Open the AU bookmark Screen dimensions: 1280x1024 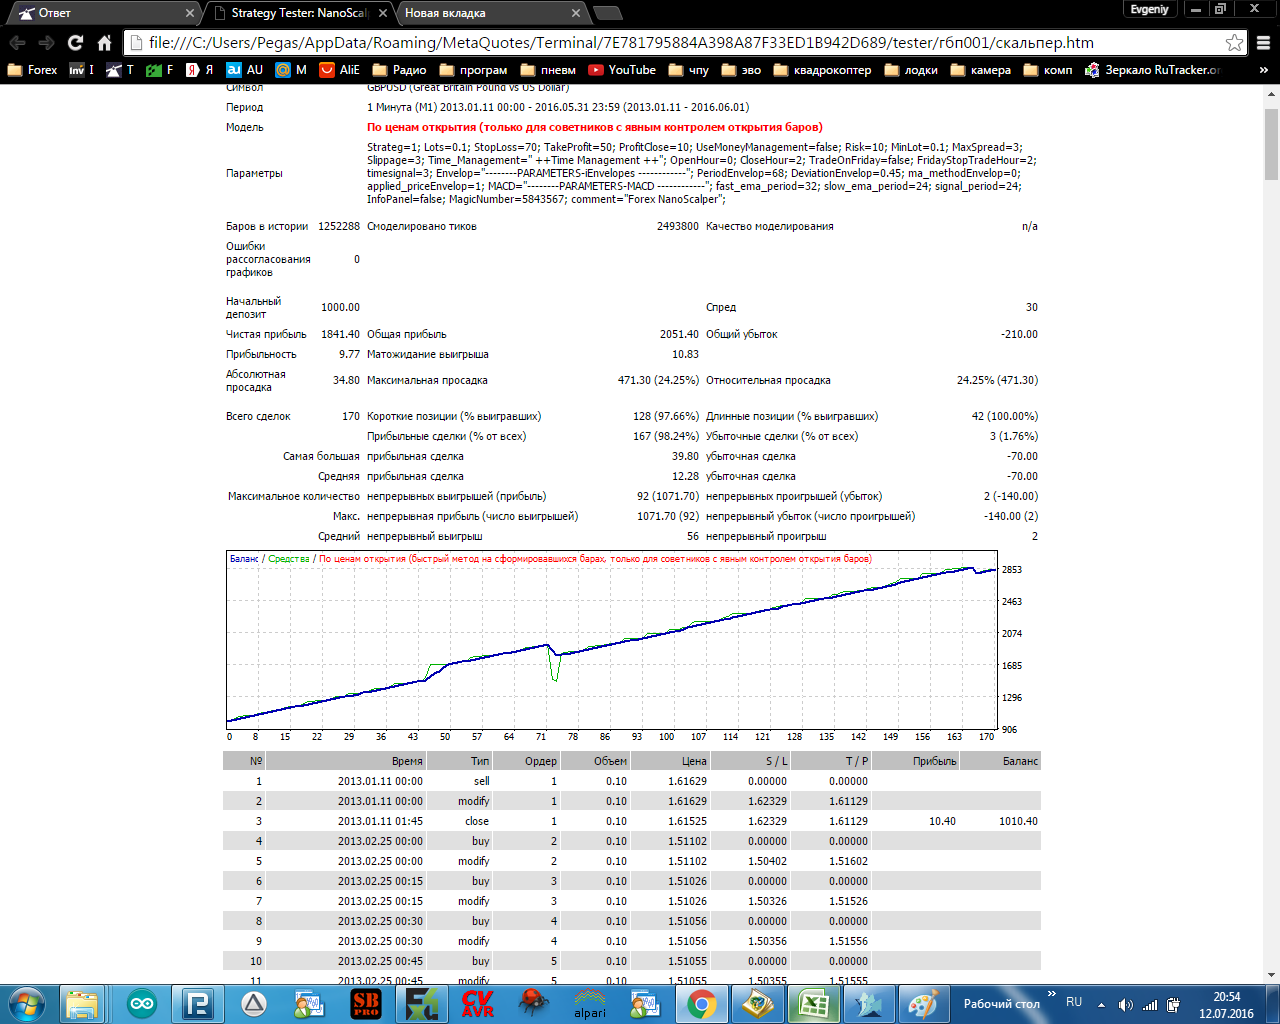245,70
